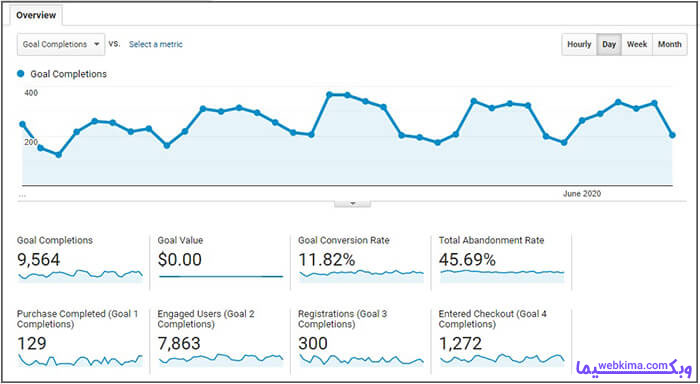Select the Engaged Users Goal 2 value 7,863
This screenshot has width=700, height=384.
[179, 343]
